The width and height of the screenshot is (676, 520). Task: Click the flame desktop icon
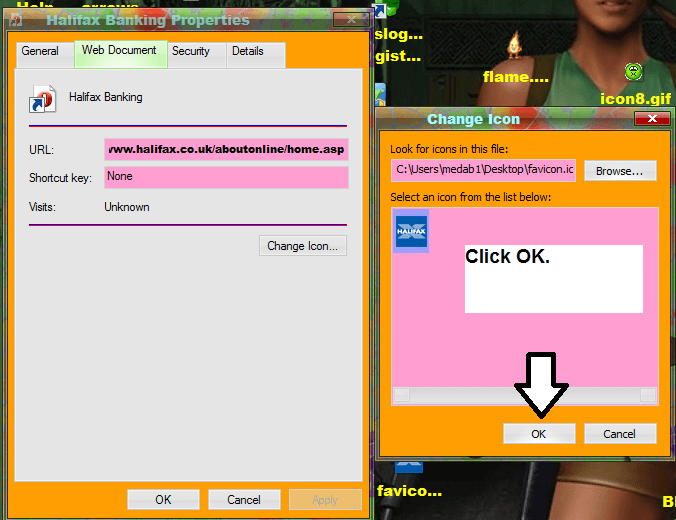(515, 44)
